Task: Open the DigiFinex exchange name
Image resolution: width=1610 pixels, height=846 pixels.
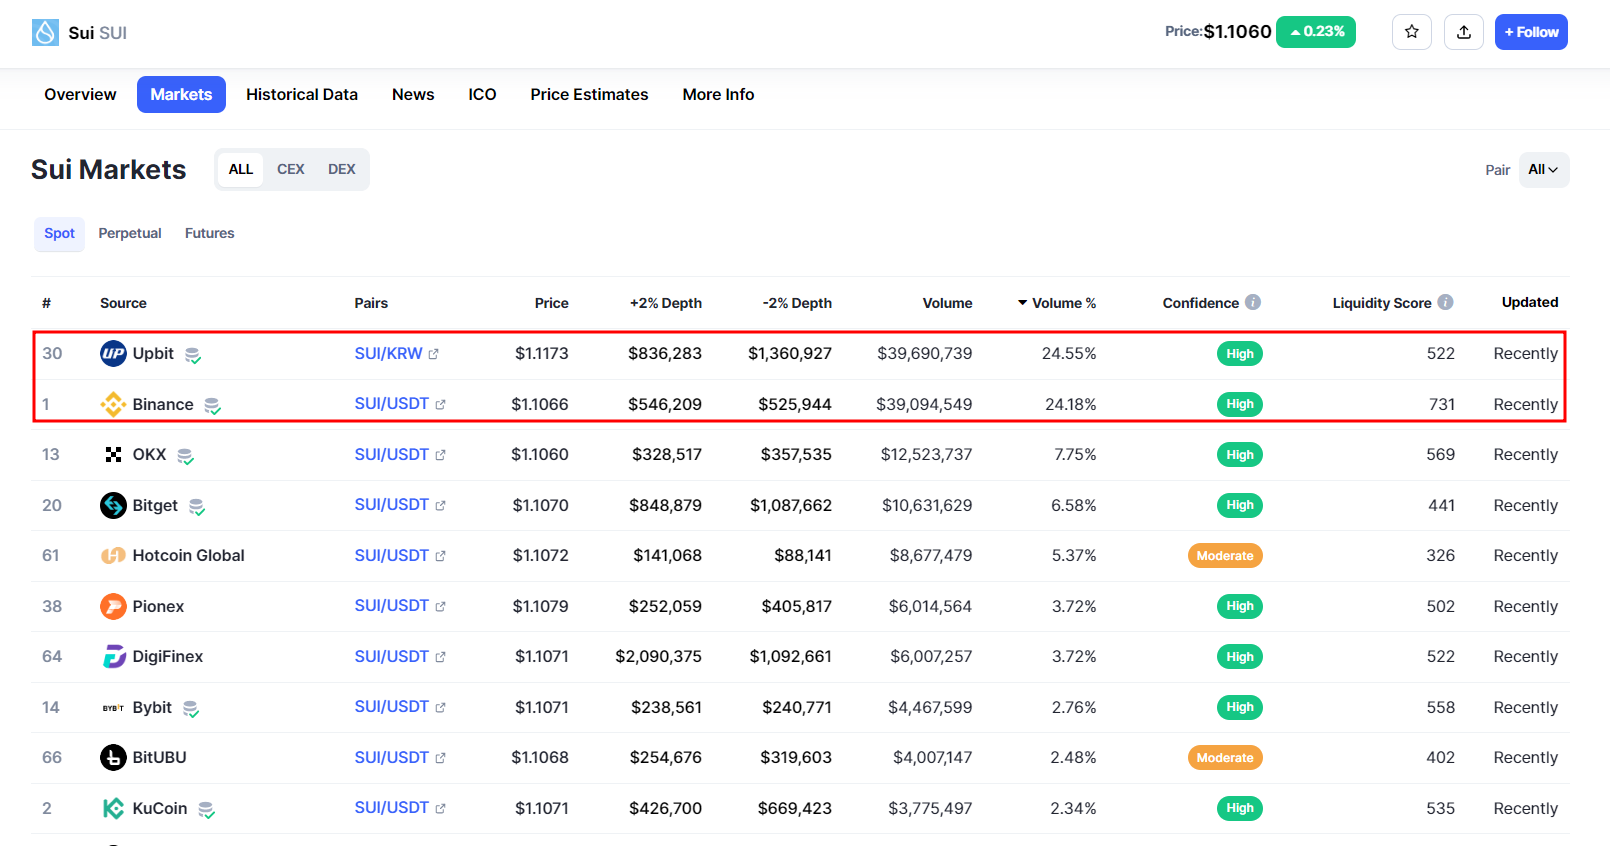Action: [168, 657]
